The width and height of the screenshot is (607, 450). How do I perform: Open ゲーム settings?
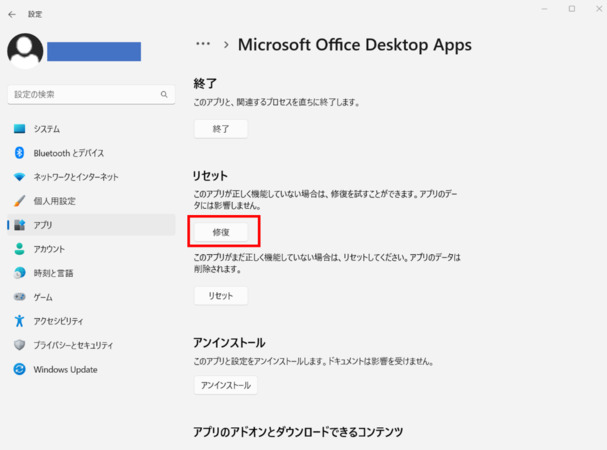[x=91, y=297]
